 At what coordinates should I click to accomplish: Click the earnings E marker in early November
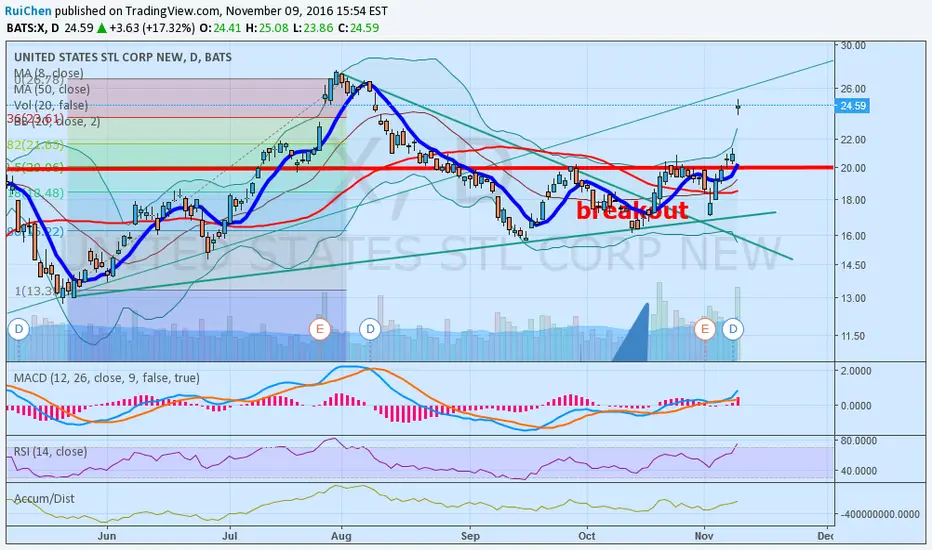[706, 329]
